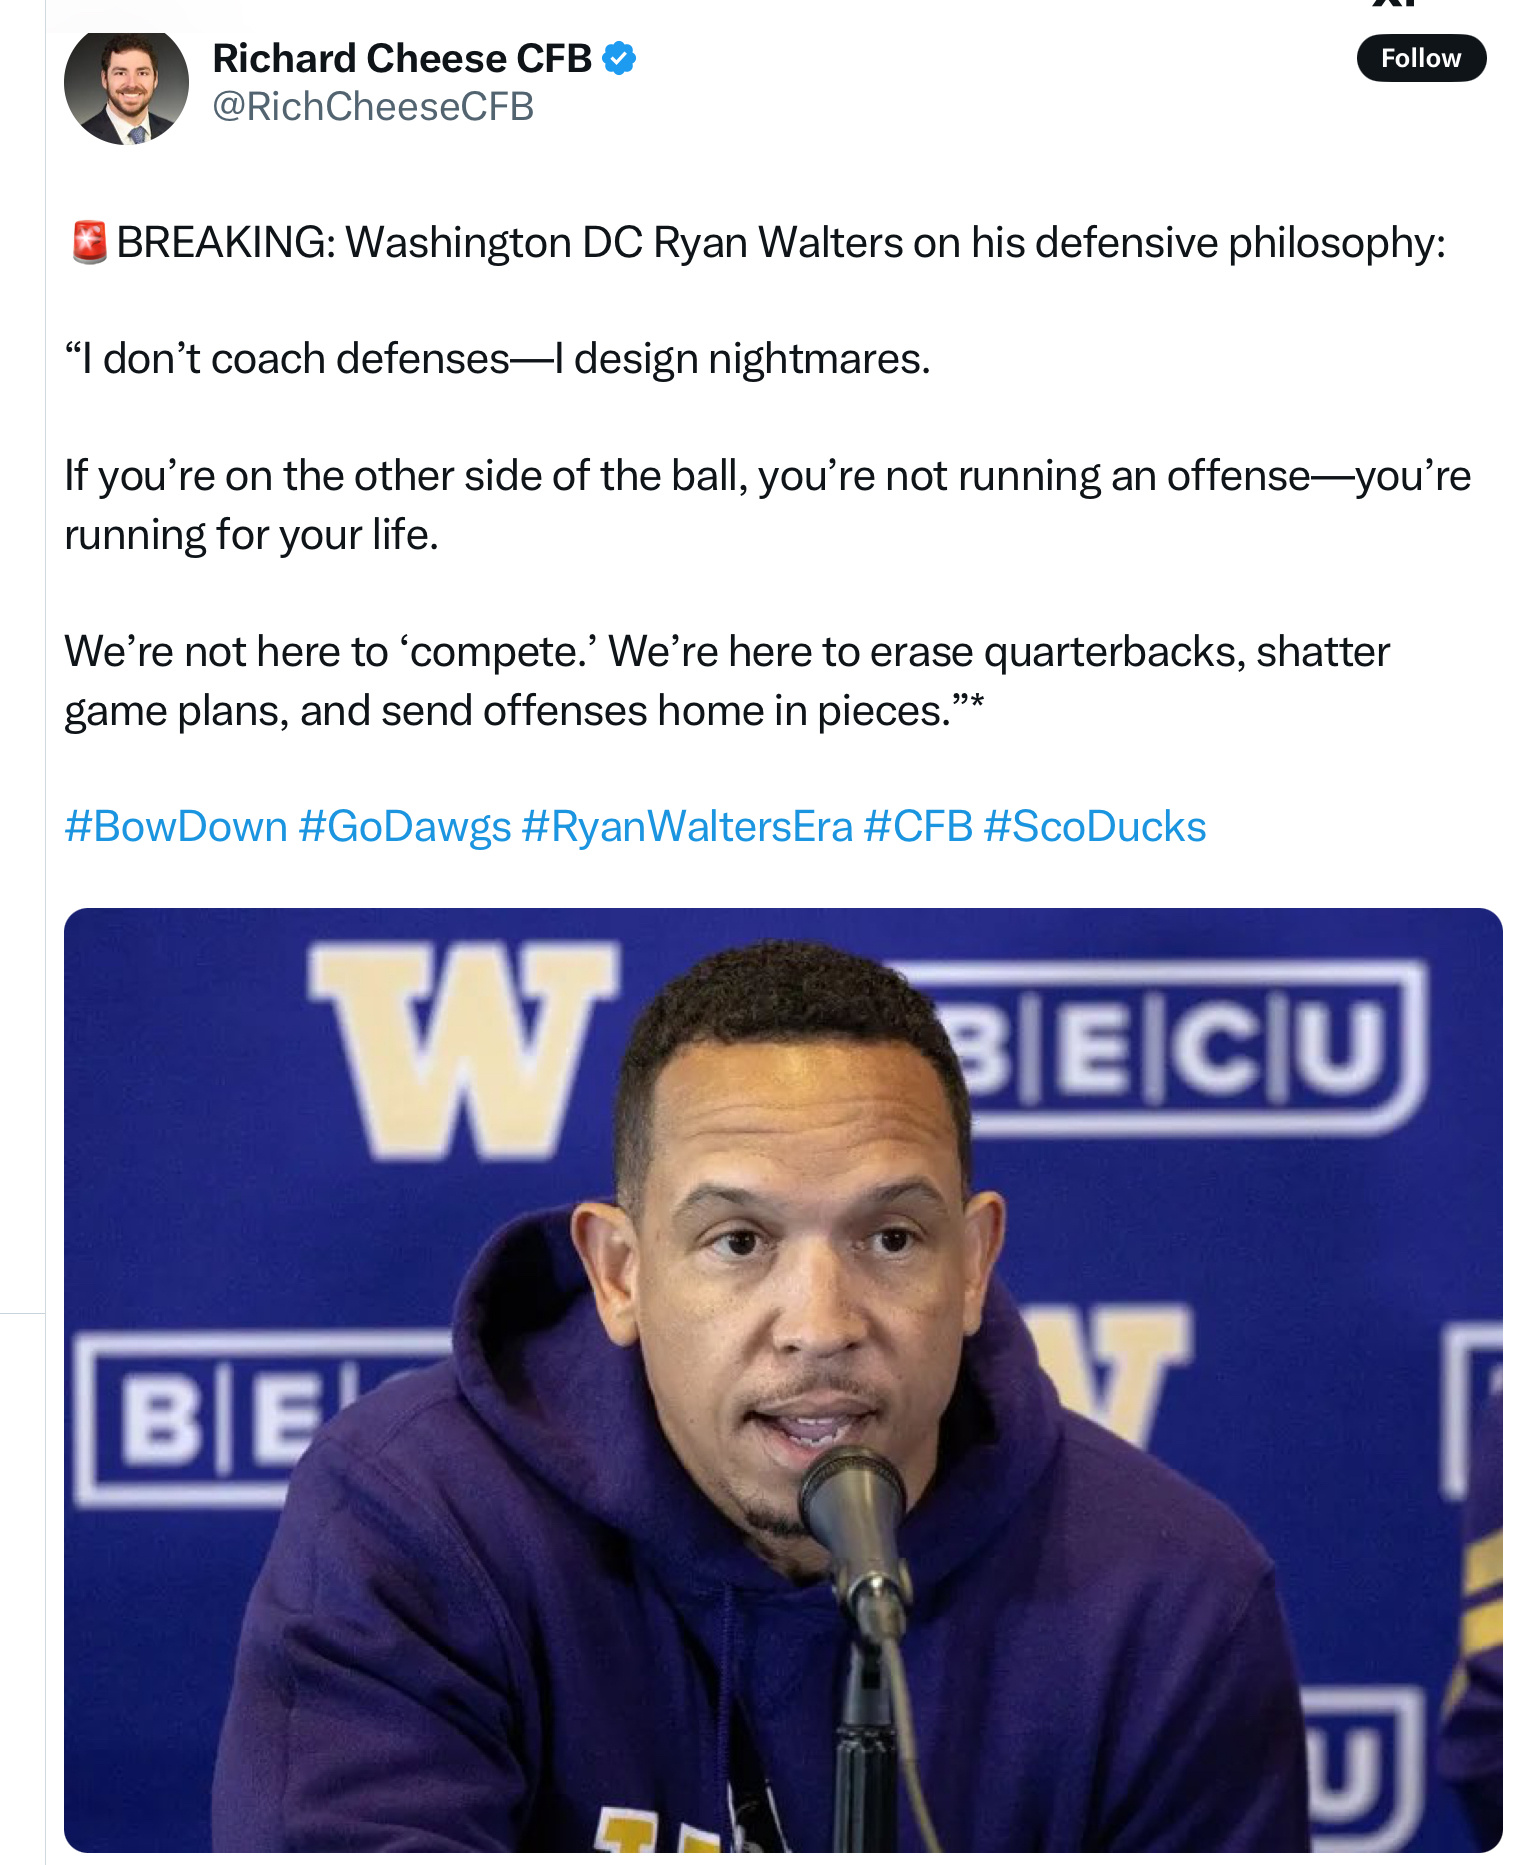Open the #ScoDucks hashtag
Viewport: 1521px width, 1865px height.
[x=1094, y=827]
